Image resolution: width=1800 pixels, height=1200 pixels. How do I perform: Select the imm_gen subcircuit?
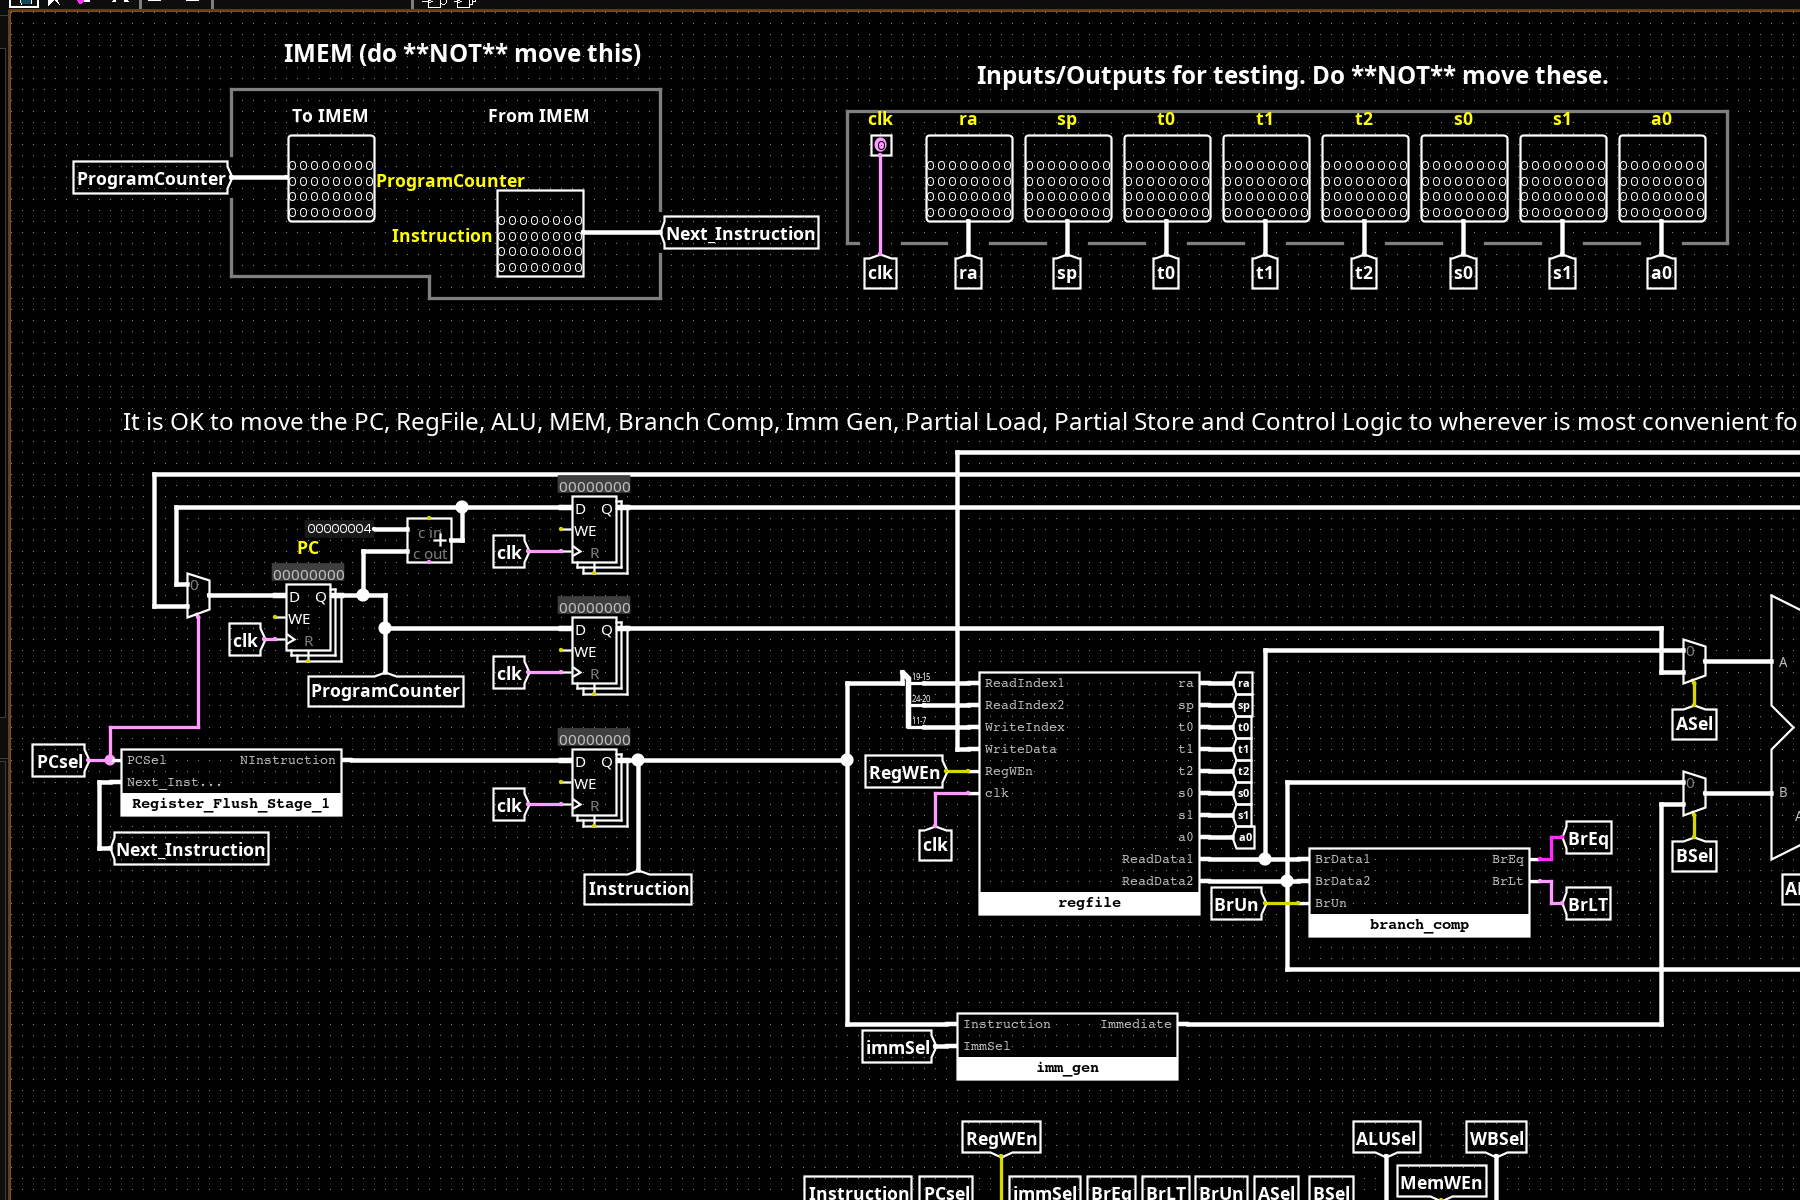pos(1067,1046)
